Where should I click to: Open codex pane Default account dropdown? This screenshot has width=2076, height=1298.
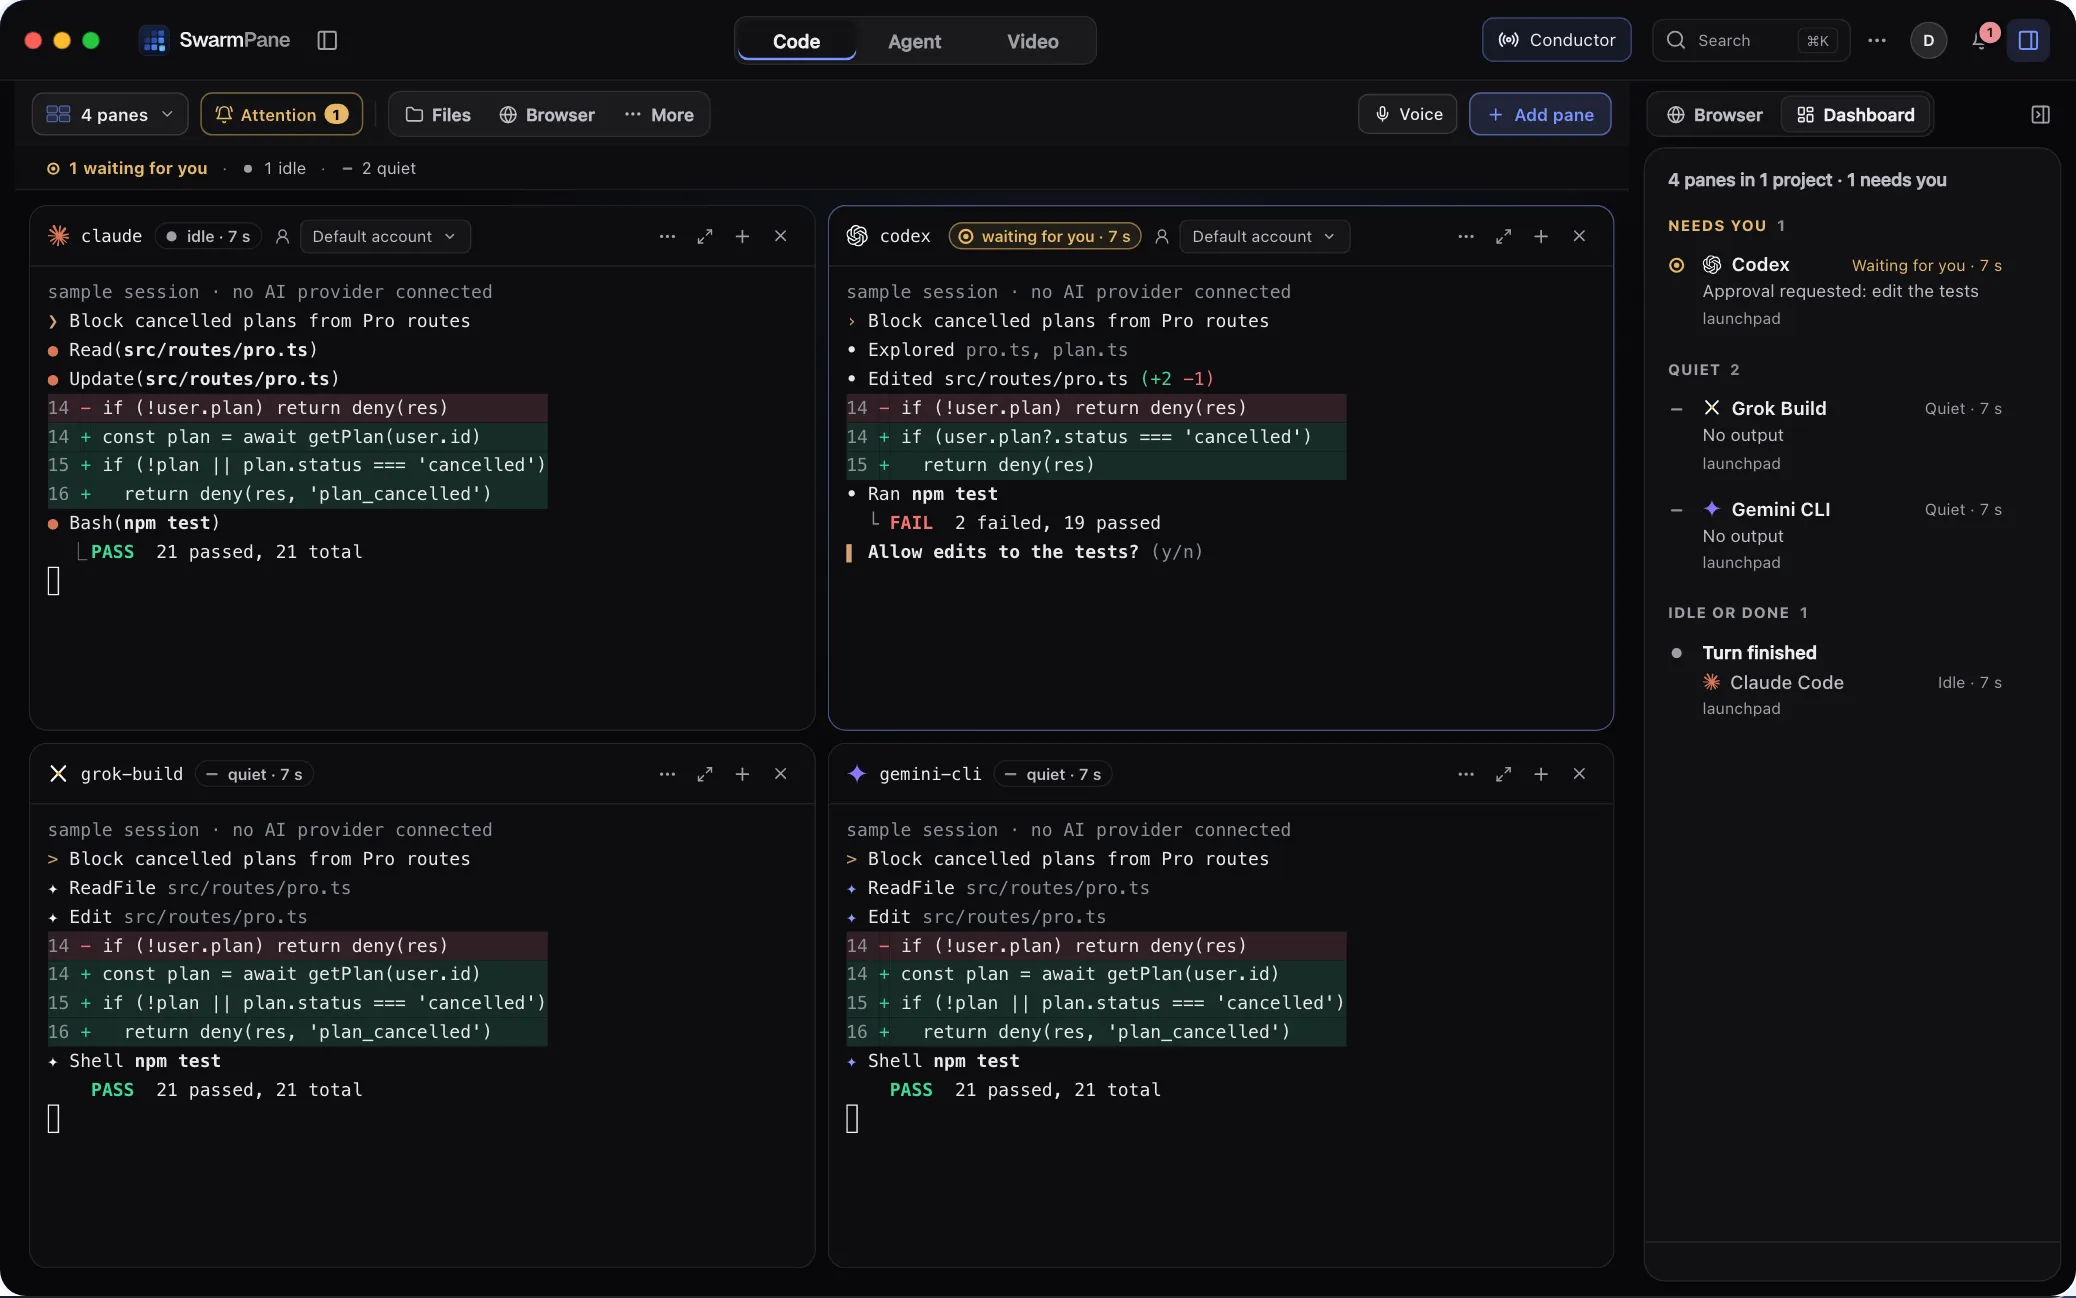tap(1264, 236)
